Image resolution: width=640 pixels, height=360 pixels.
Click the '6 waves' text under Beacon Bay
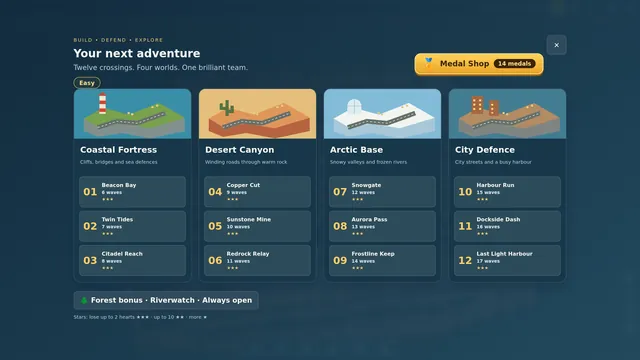[x=112, y=193]
